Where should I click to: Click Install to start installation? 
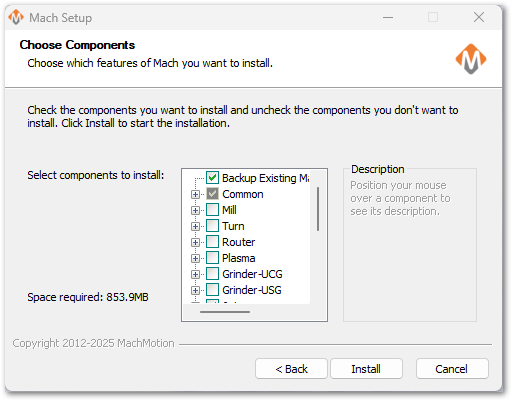coord(366,369)
